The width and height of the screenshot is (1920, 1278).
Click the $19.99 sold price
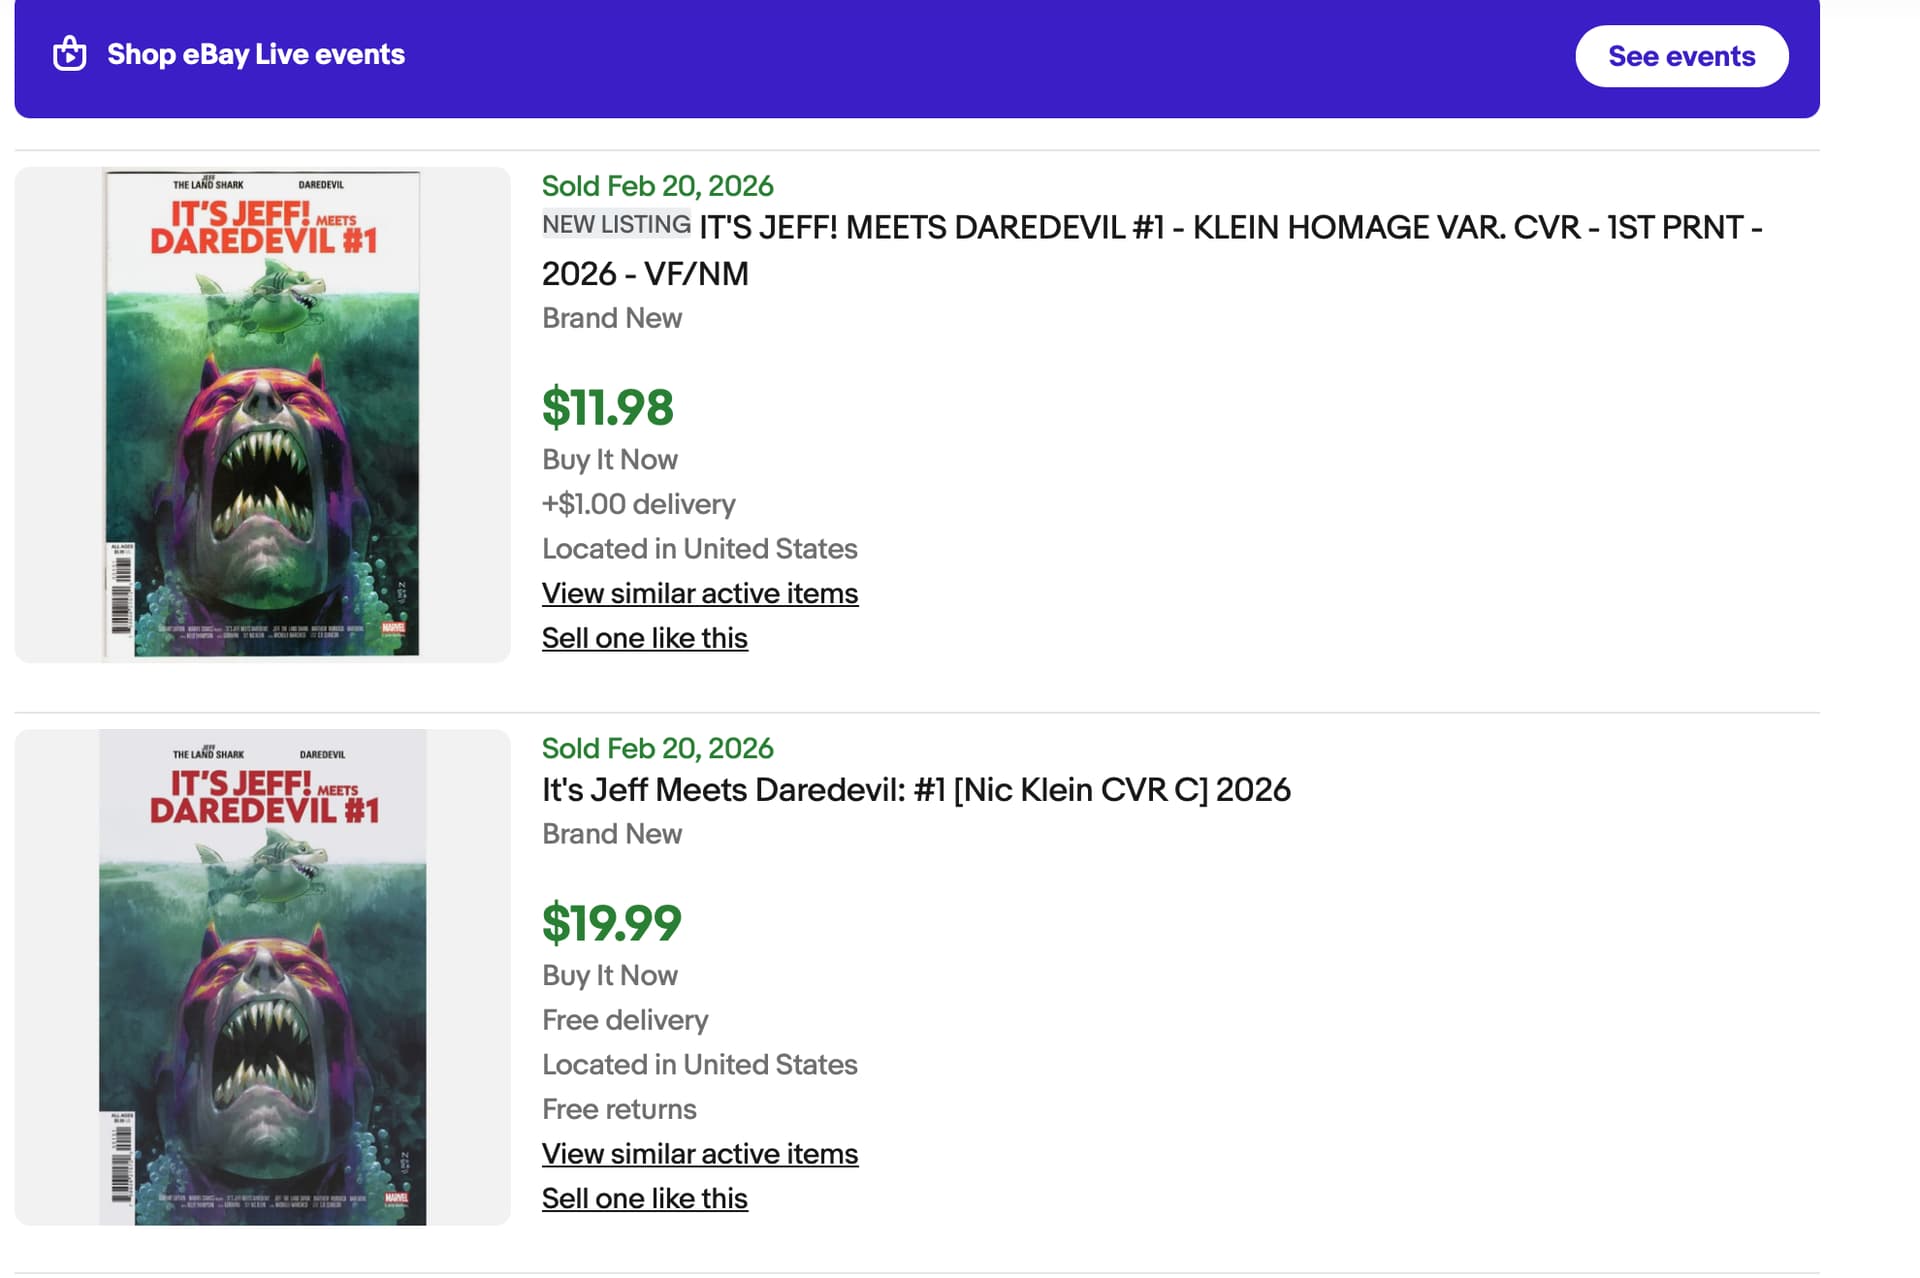(611, 923)
